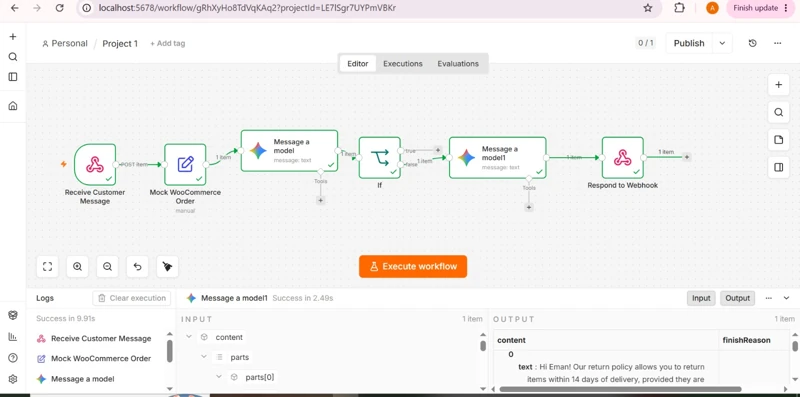Open the logs panel ellipsis menu

pos(769,298)
